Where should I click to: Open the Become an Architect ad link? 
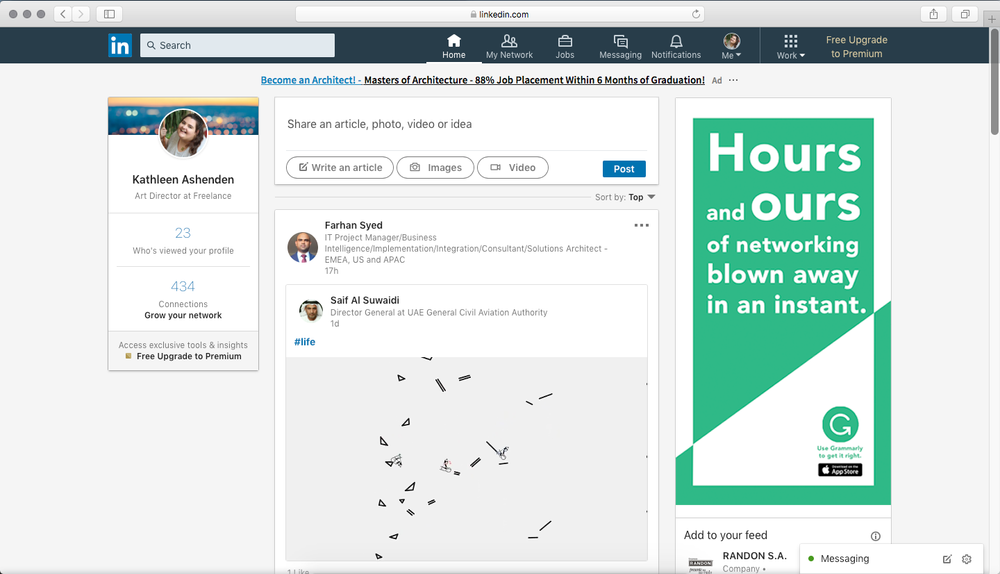482,80
